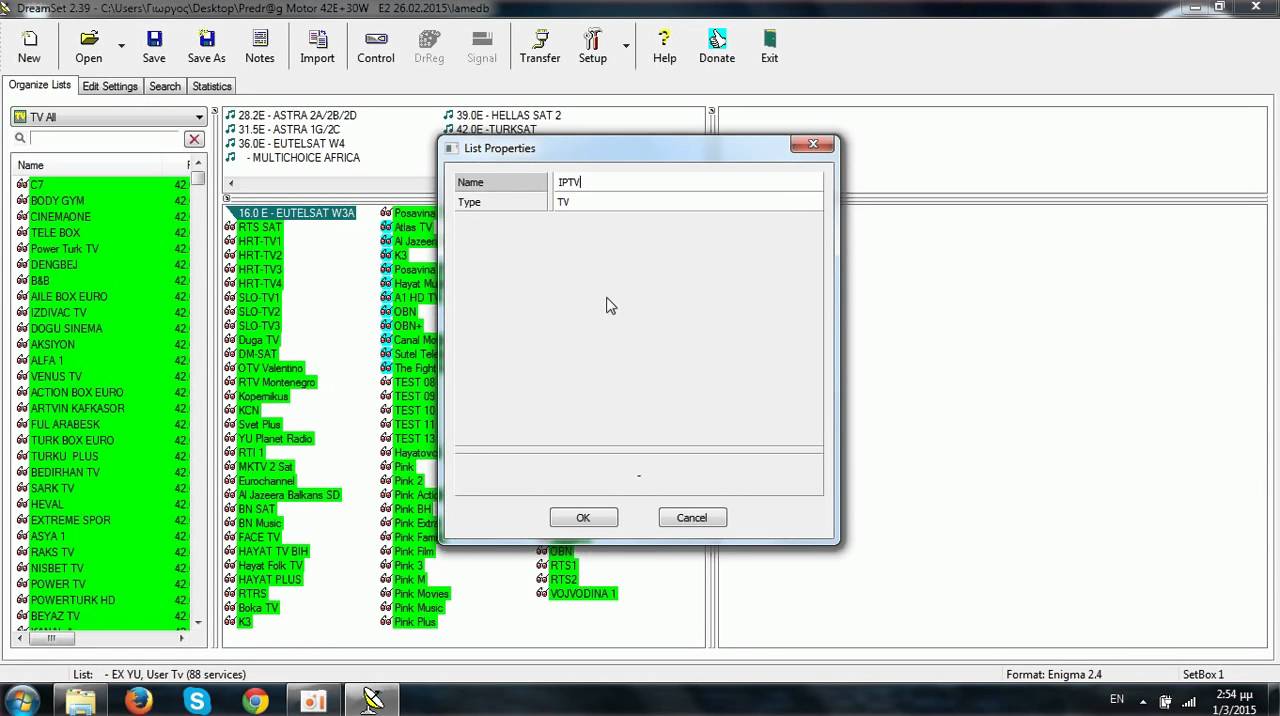The width and height of the screenshot is (1280, 716).
Task: Switch to the Edit Settings tab
Action: [110, 86]
